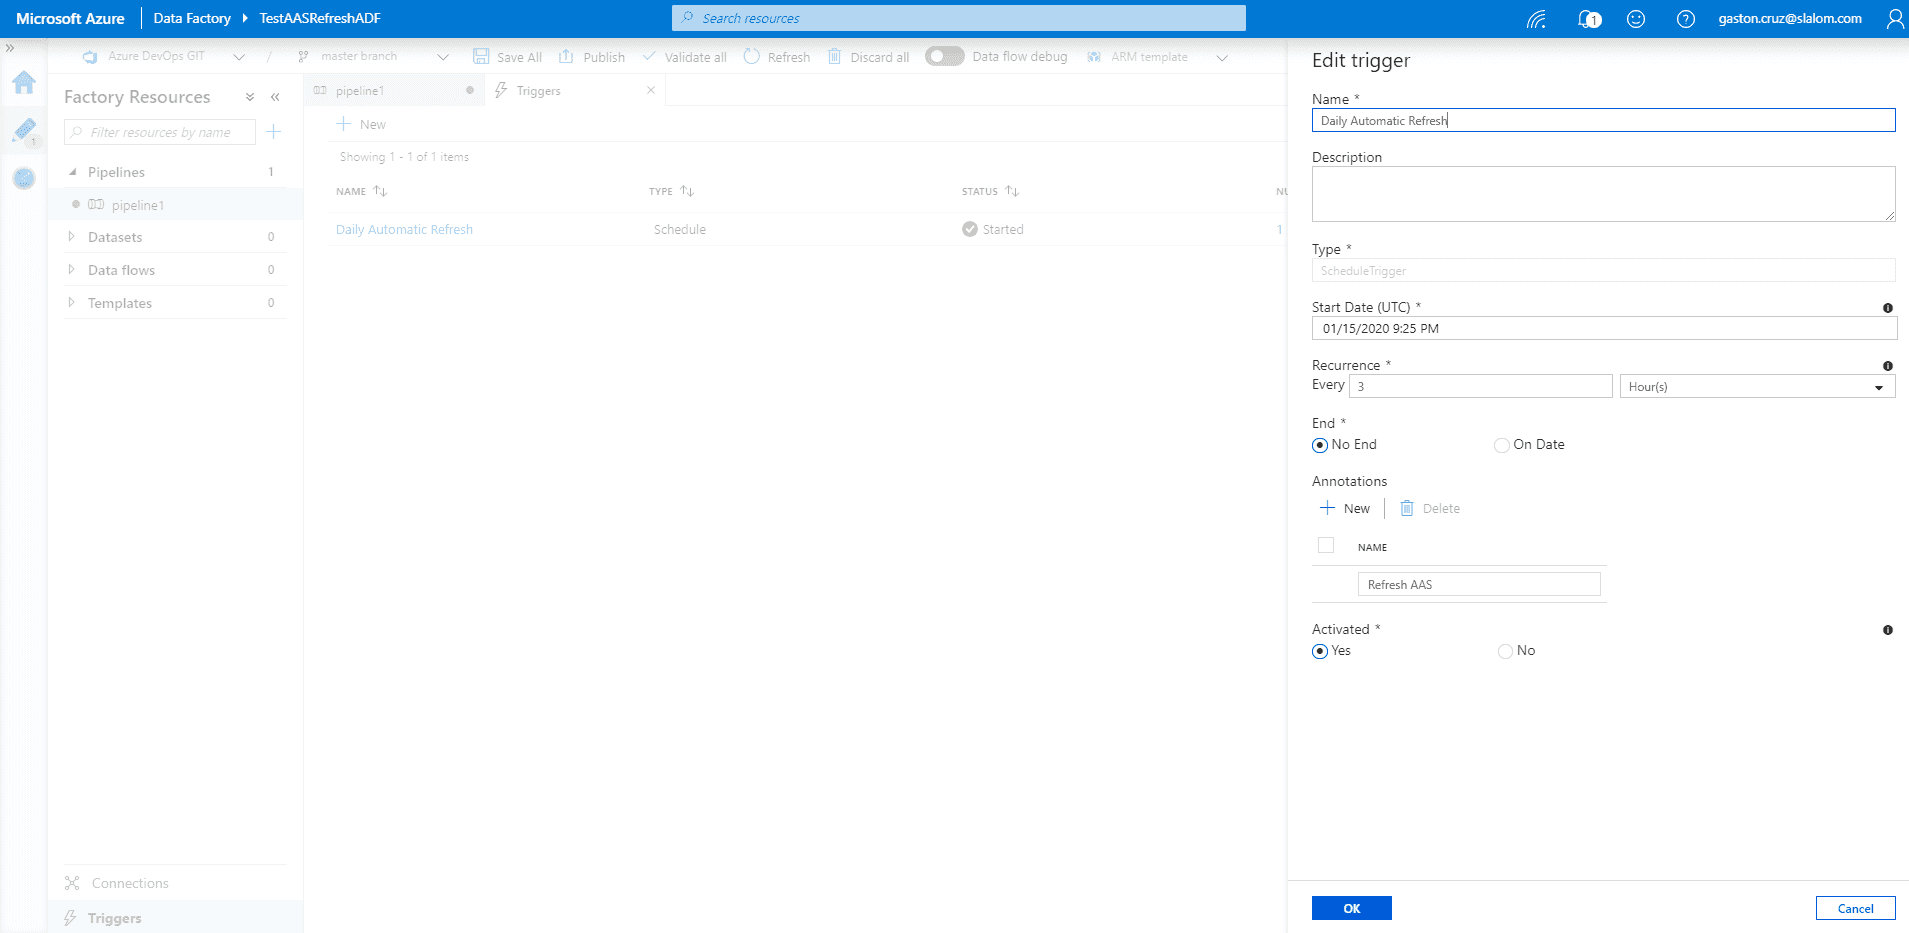Add New annotation
The height and width of the screenshot is (933, 1909).
tap(1345, 508)
